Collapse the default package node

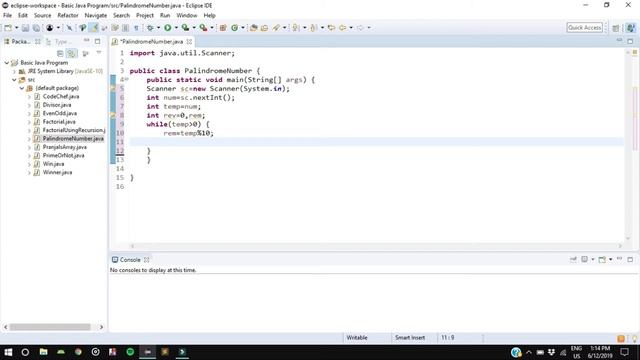(x=22, y=88)
